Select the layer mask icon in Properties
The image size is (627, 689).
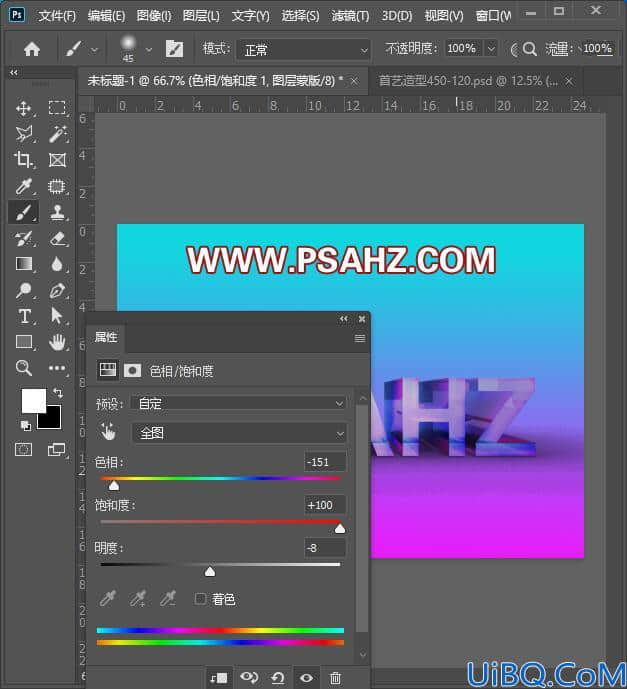pos(132,370)
